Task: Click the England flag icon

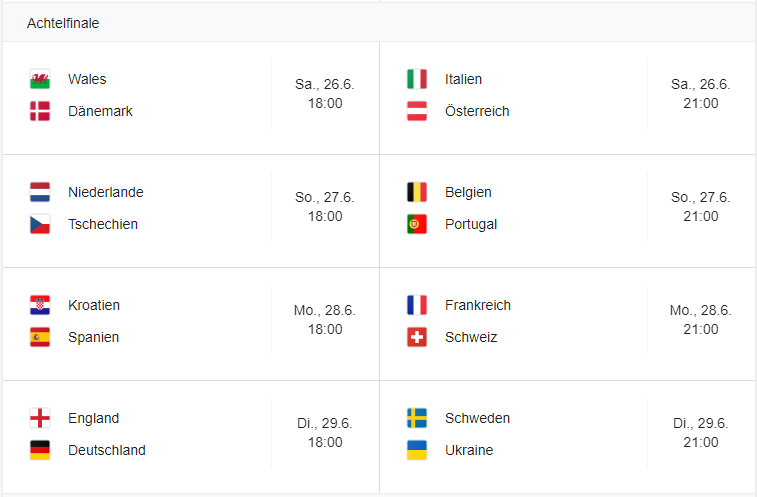Action: (40, 418)
